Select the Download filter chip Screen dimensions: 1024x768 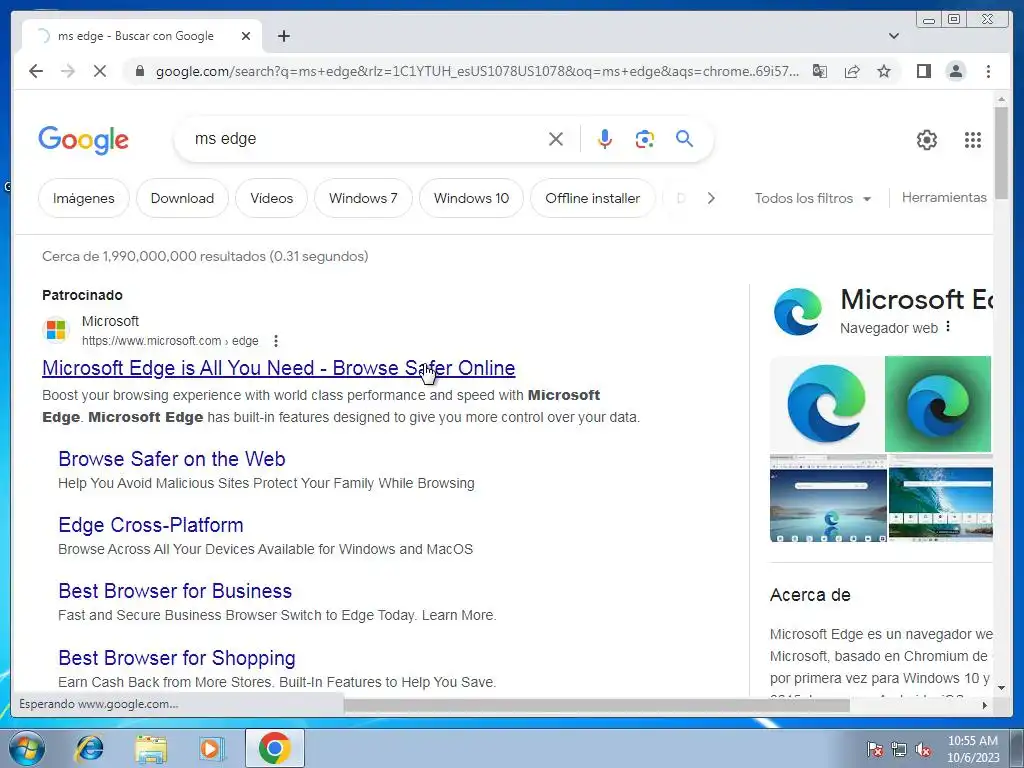coord(182,199)
